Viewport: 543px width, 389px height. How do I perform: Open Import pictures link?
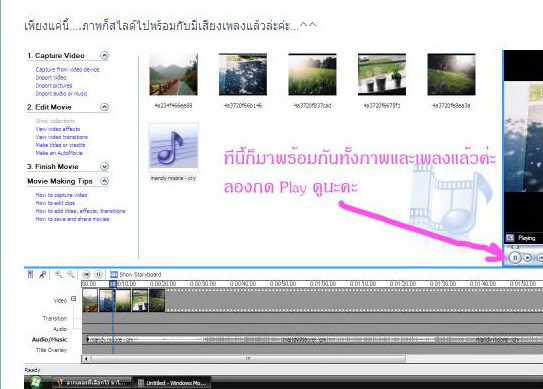54,86
